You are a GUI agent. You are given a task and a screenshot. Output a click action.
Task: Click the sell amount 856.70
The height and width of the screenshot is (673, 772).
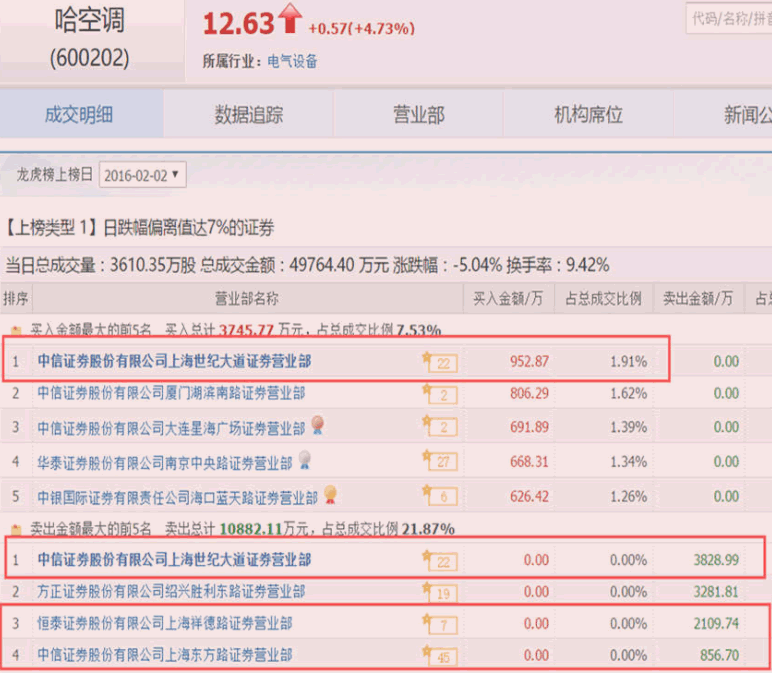point(720,655)
